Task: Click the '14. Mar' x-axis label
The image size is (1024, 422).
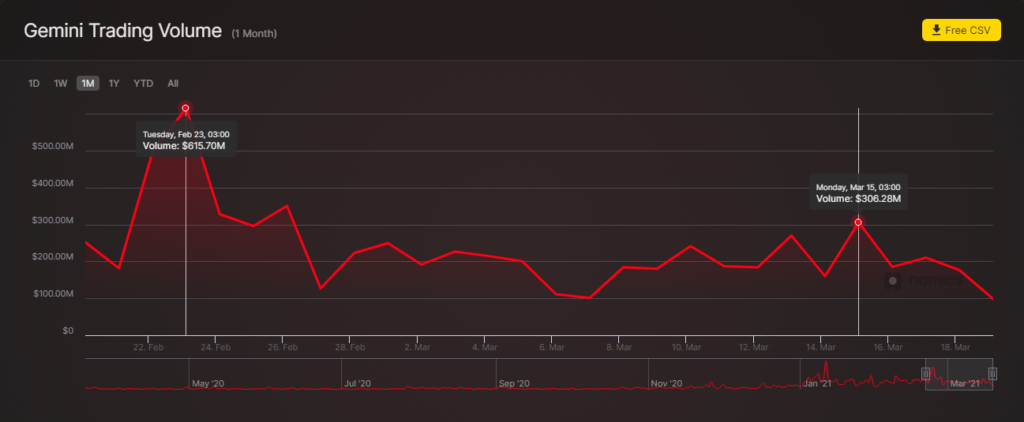Action: point(821,347)
